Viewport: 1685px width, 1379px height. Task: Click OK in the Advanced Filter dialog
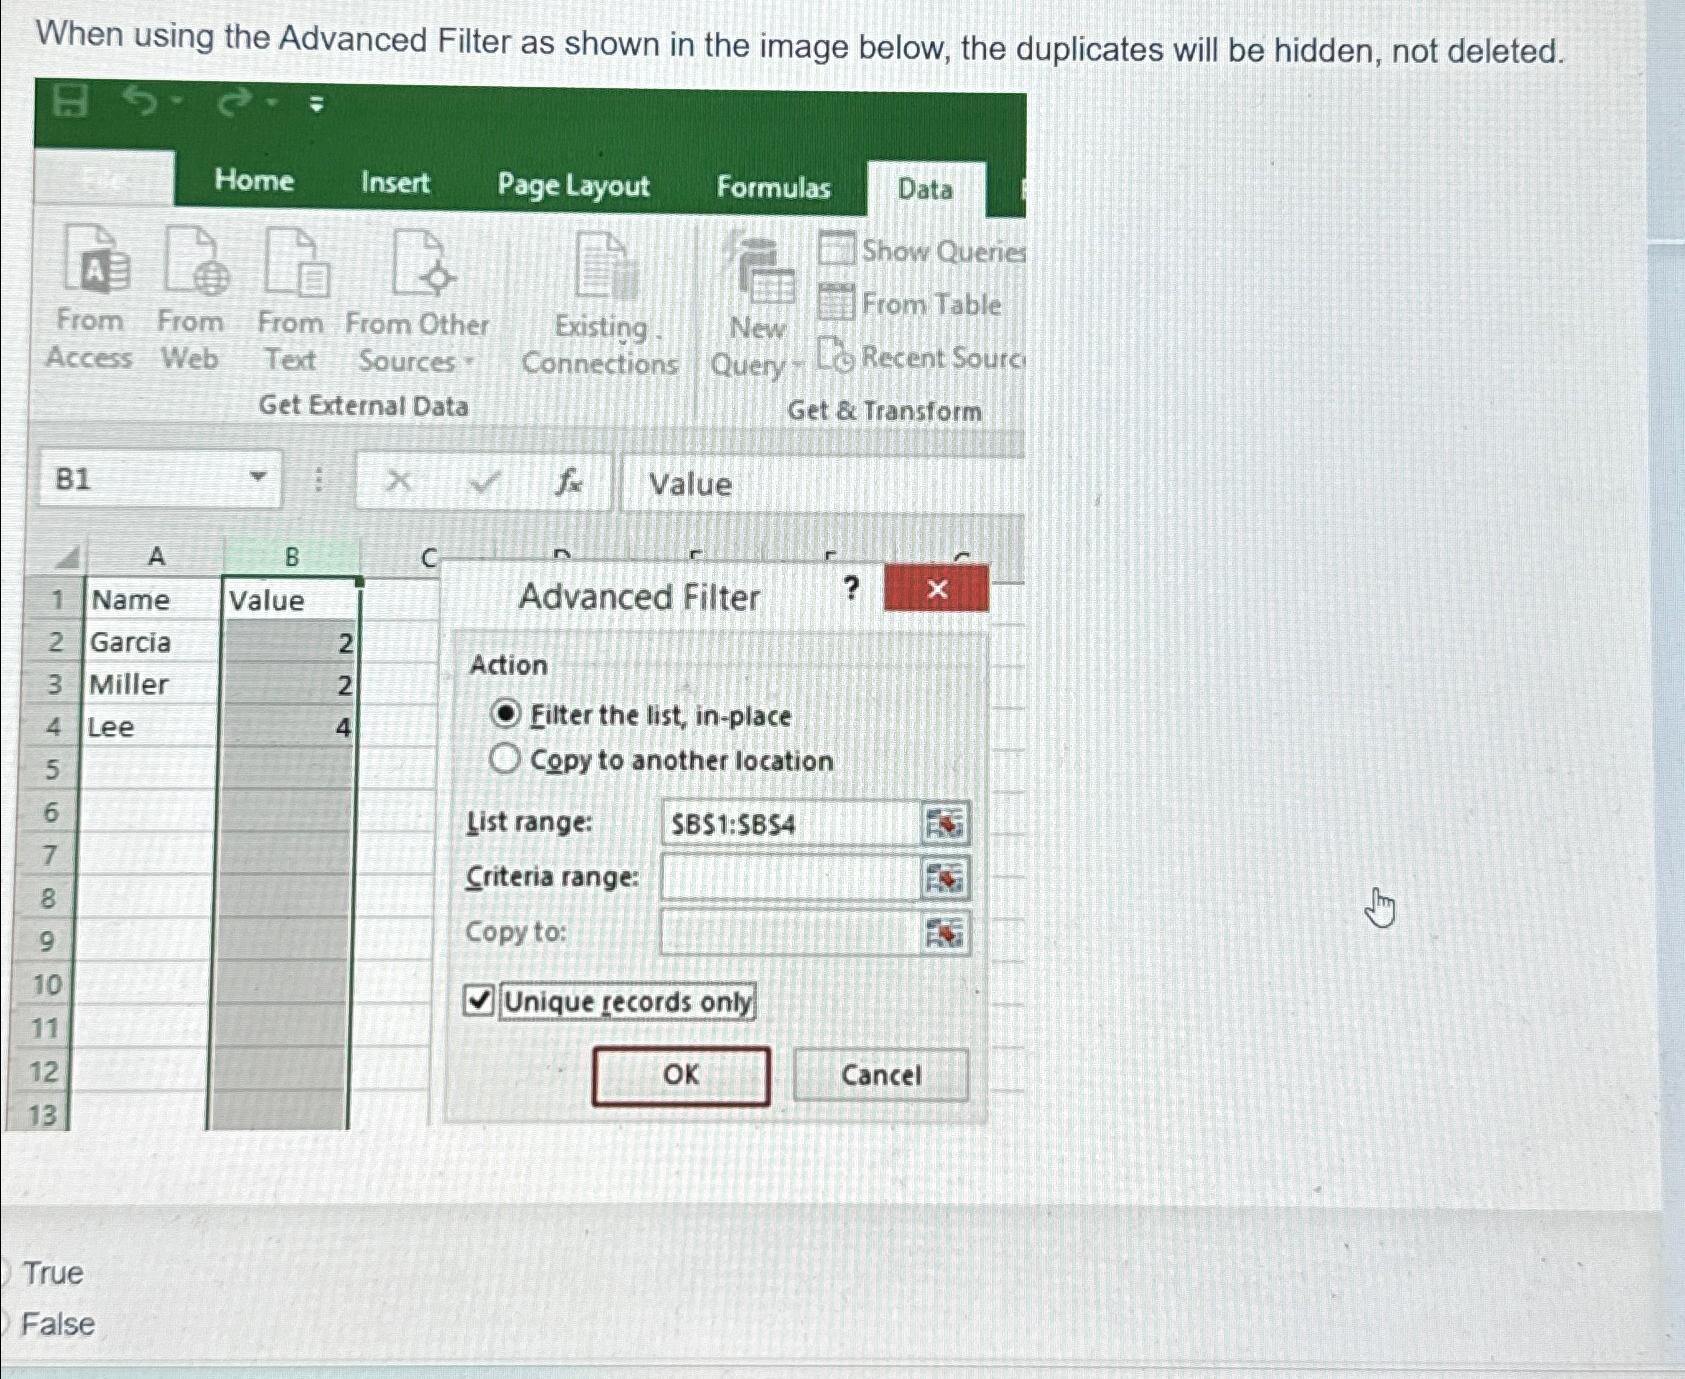[681, 1074]
